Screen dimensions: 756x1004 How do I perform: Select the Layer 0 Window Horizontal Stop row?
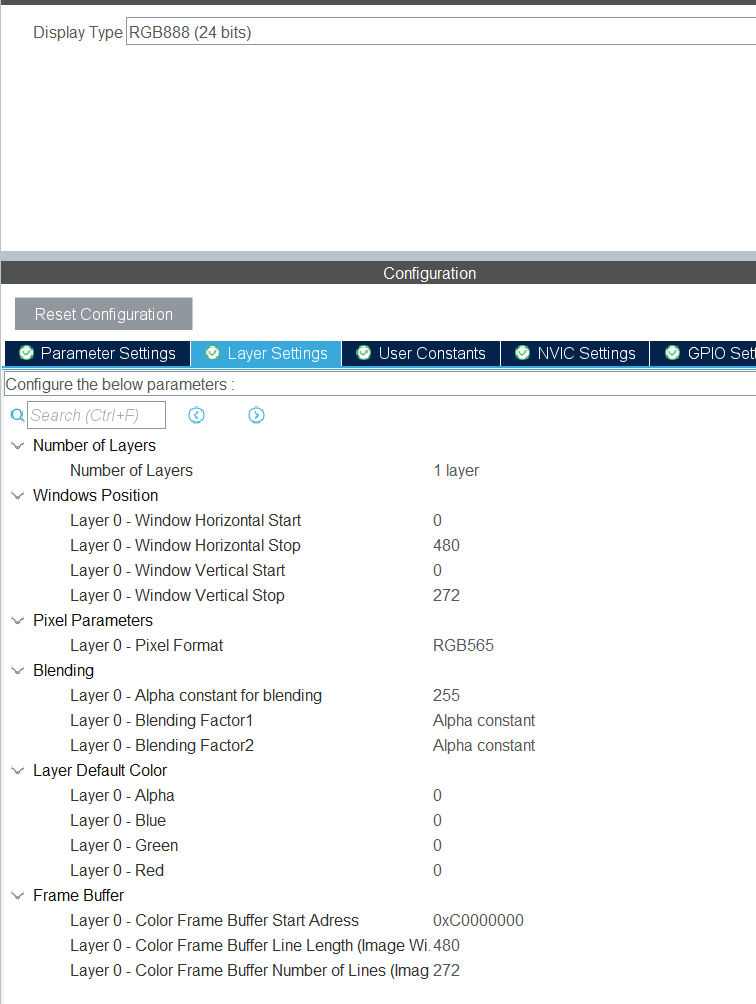185,546
